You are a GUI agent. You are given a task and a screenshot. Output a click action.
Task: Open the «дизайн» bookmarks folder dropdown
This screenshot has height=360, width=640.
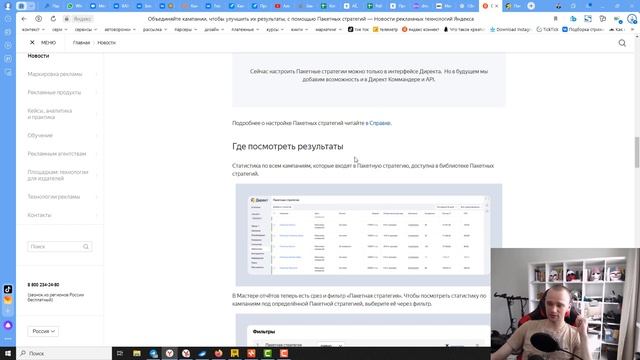click(x=214, y=29)
